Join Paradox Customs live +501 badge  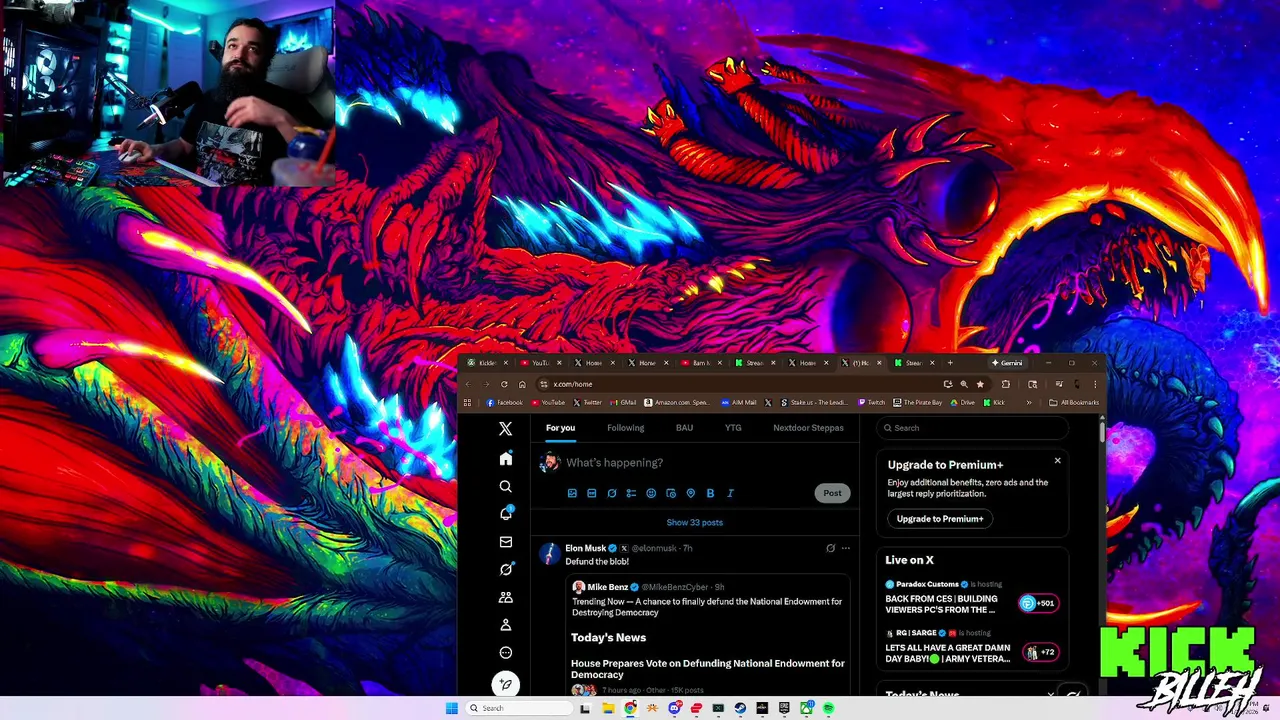(1038, 603)
